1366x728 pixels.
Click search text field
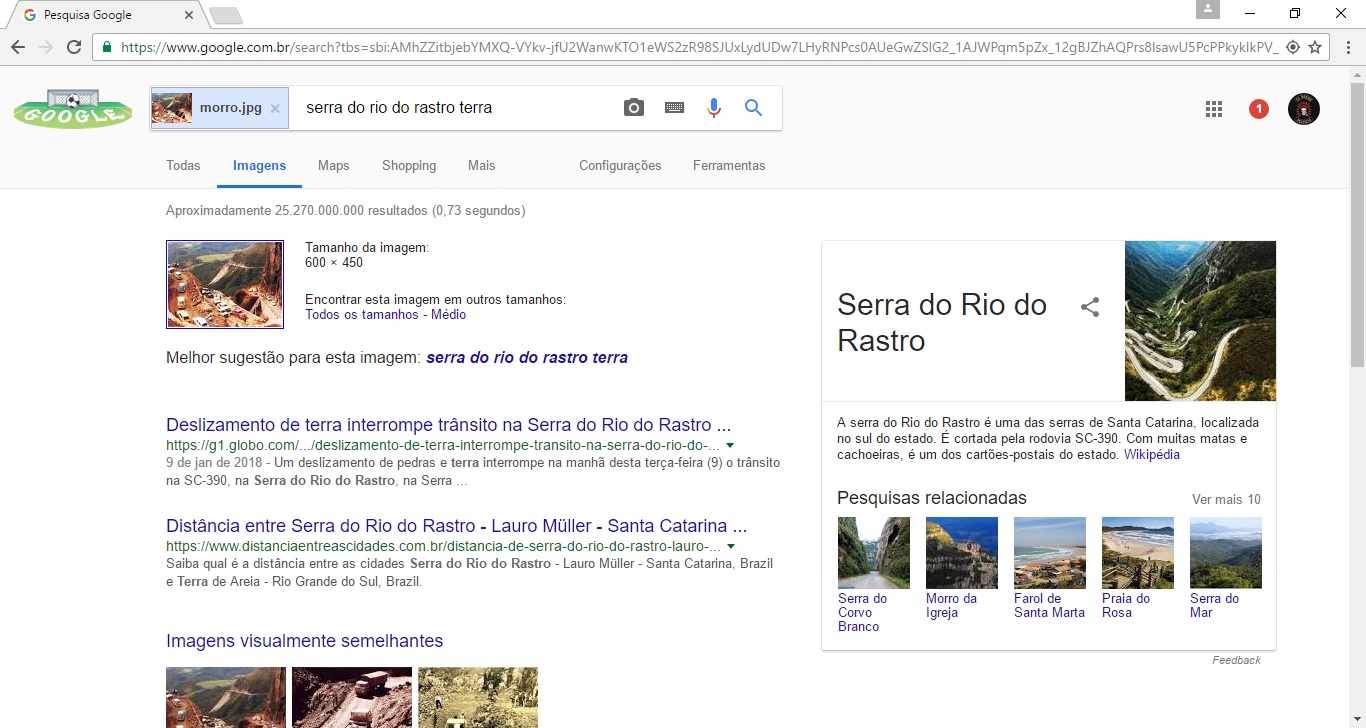click(x=455, y=108)
